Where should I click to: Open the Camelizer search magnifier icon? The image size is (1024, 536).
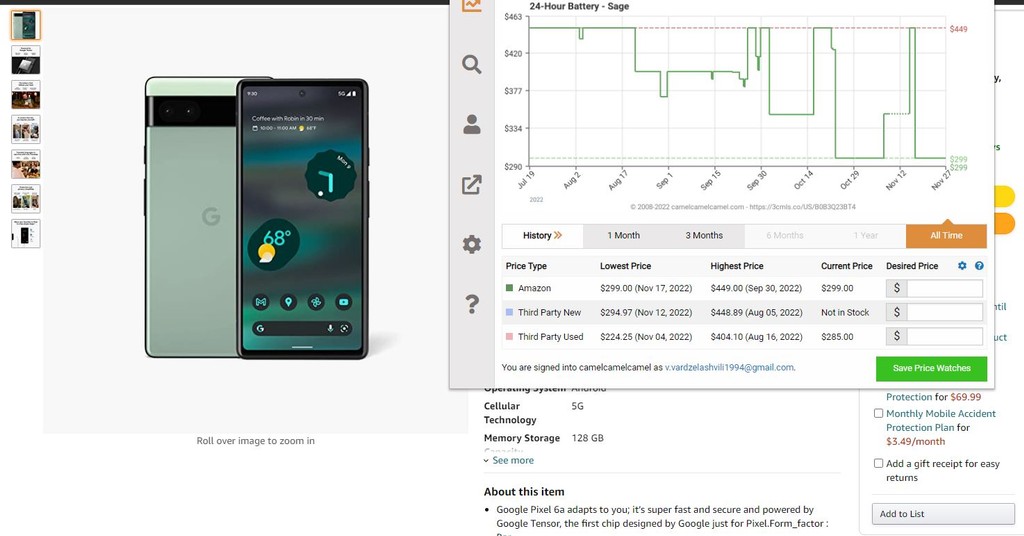coord(472,64)
